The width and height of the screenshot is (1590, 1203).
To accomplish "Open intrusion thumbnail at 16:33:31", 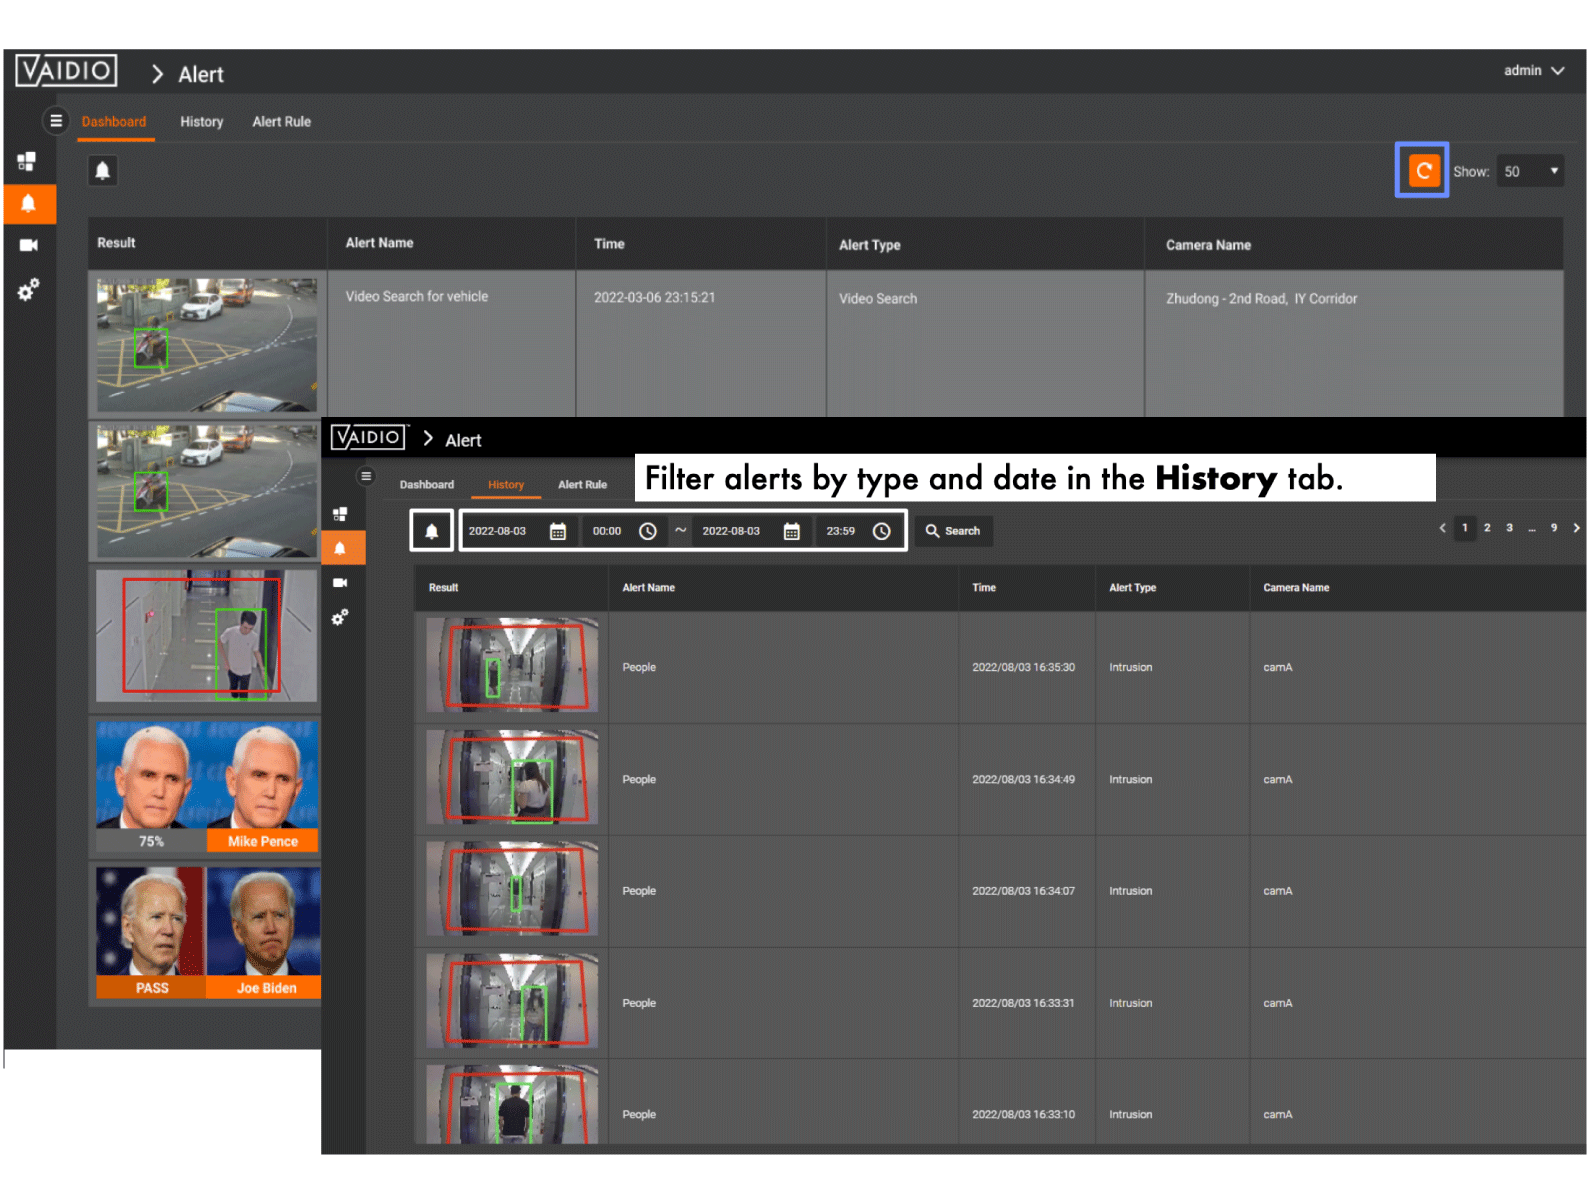I will click(512, 1001).
